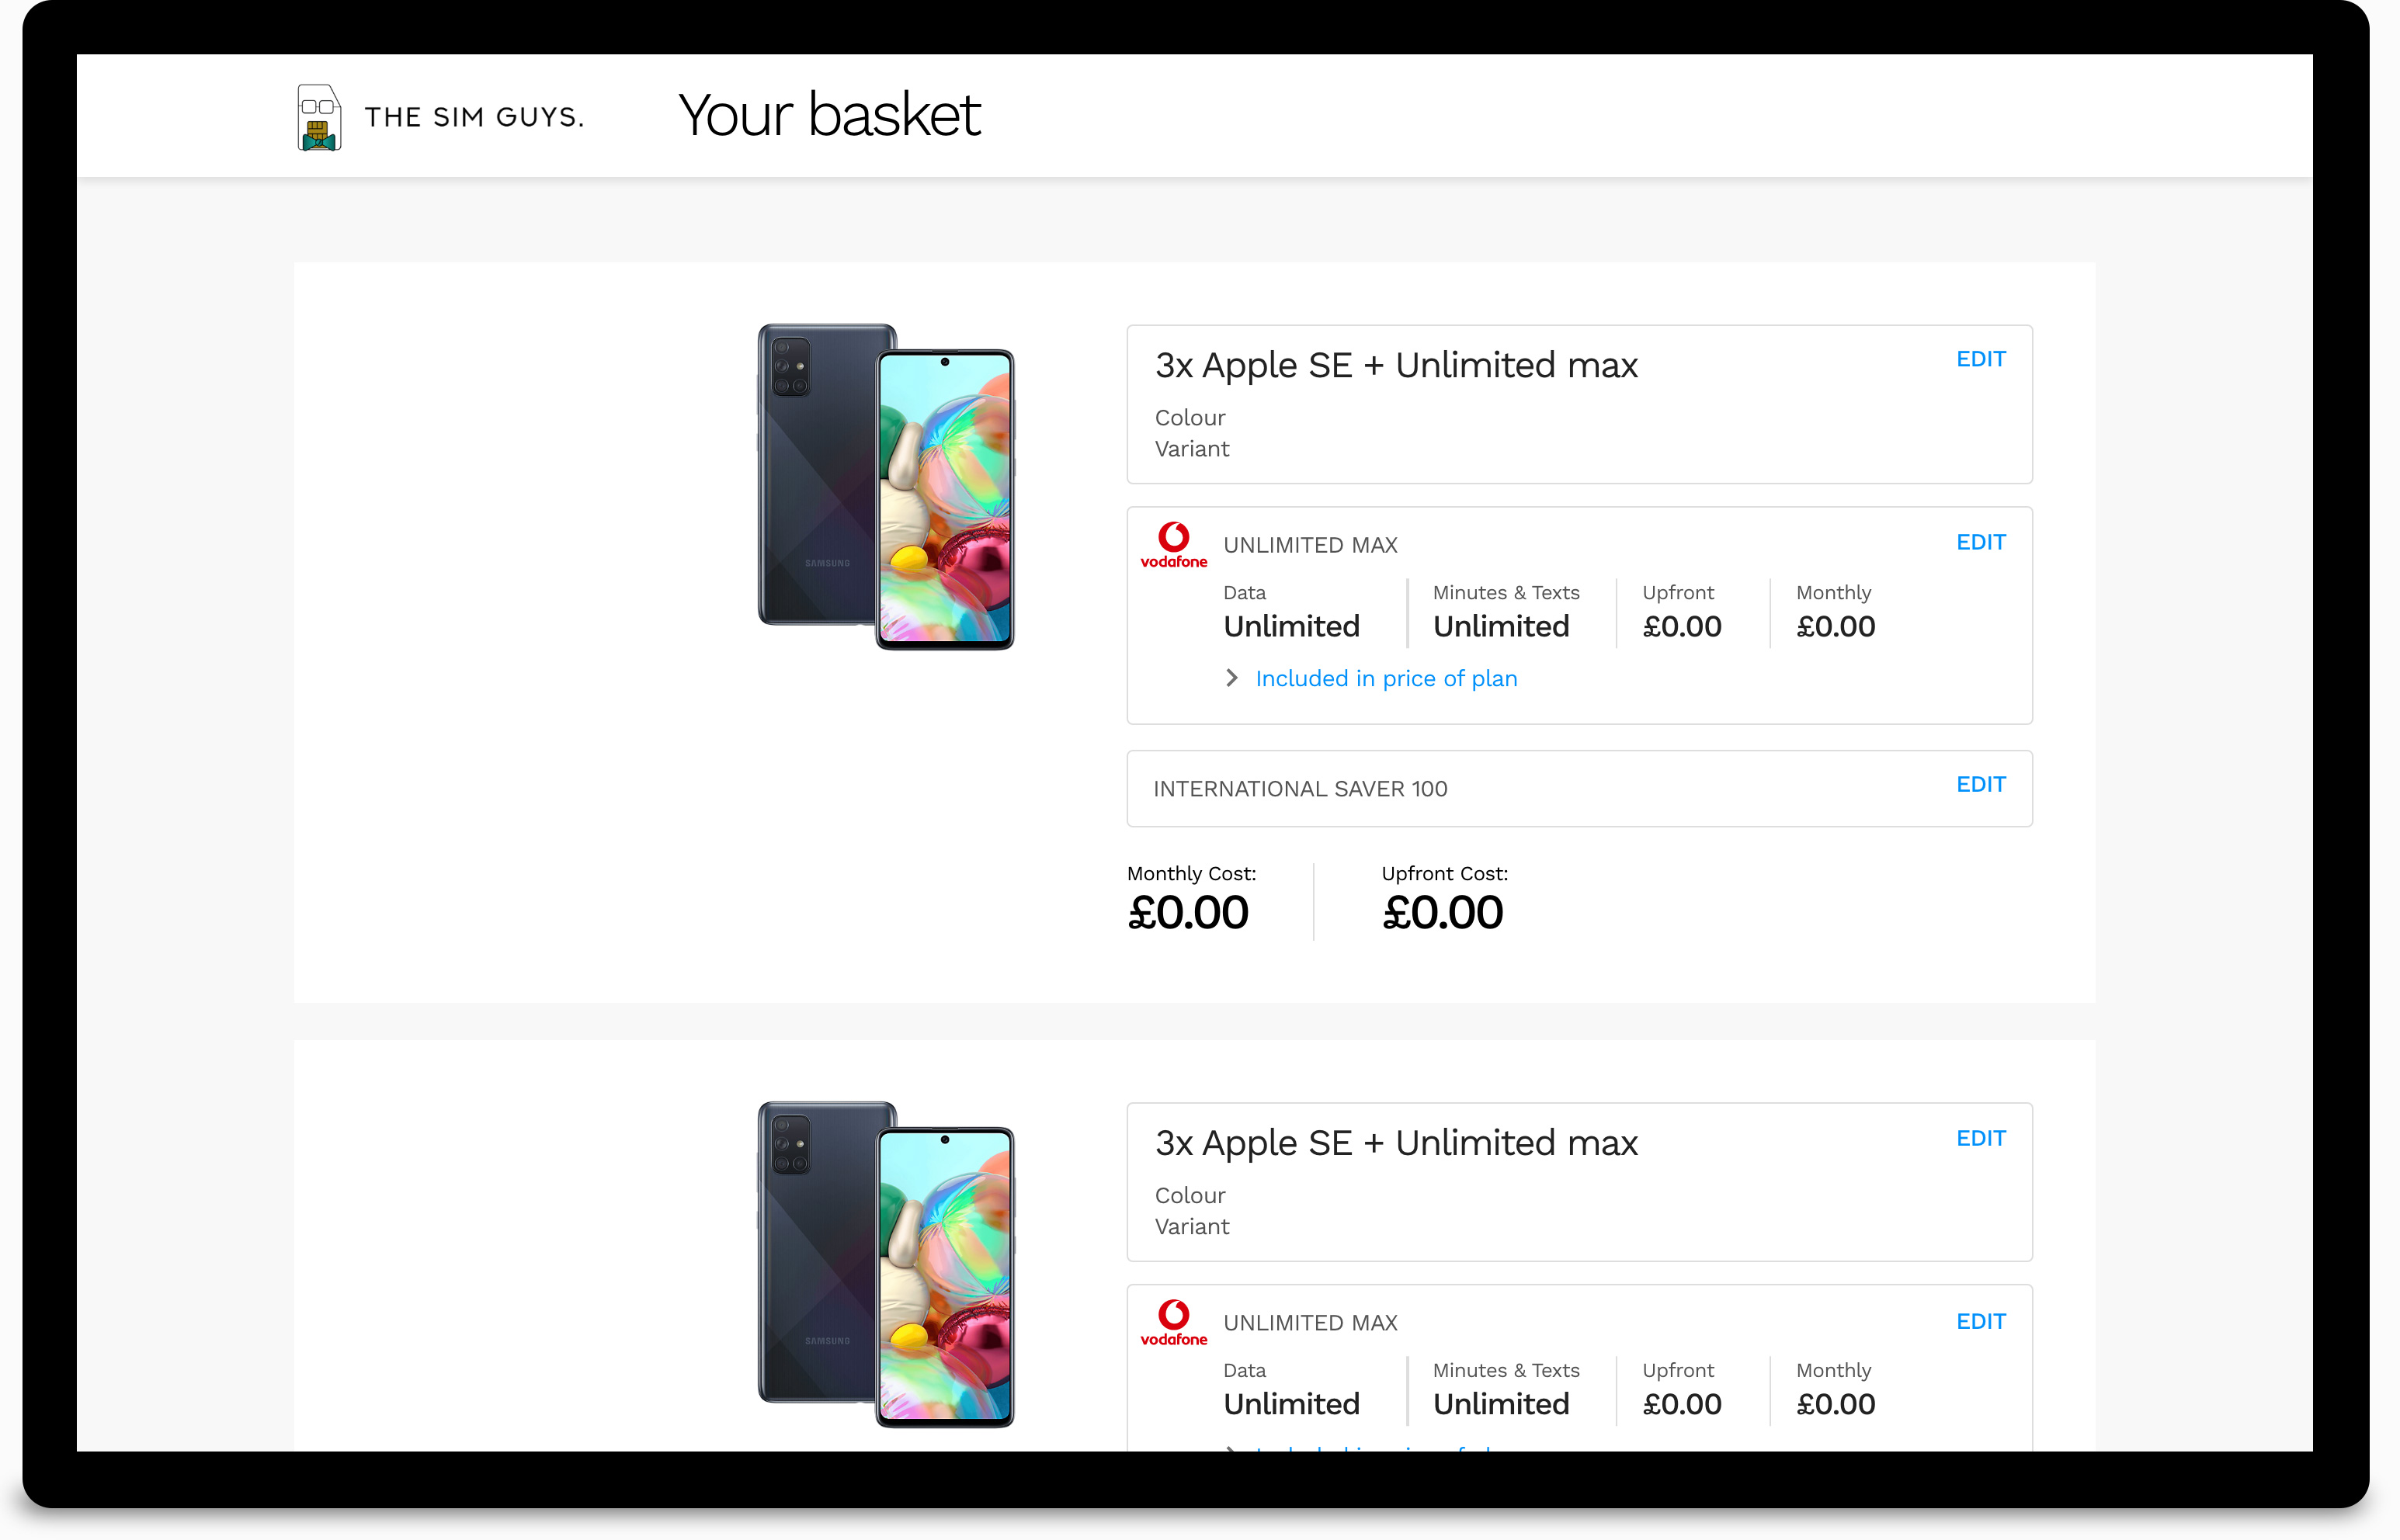Edit the second Unlimited Max Vodafone plan

pyautogui.click(x=1980, y=1322)
